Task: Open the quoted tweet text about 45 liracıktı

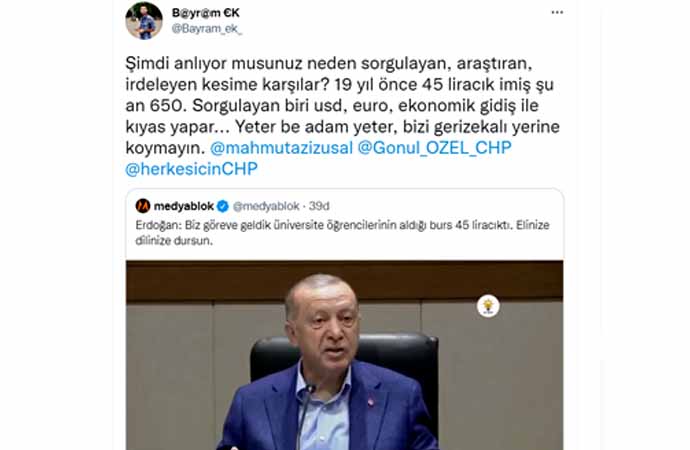Action: (342, 233)
